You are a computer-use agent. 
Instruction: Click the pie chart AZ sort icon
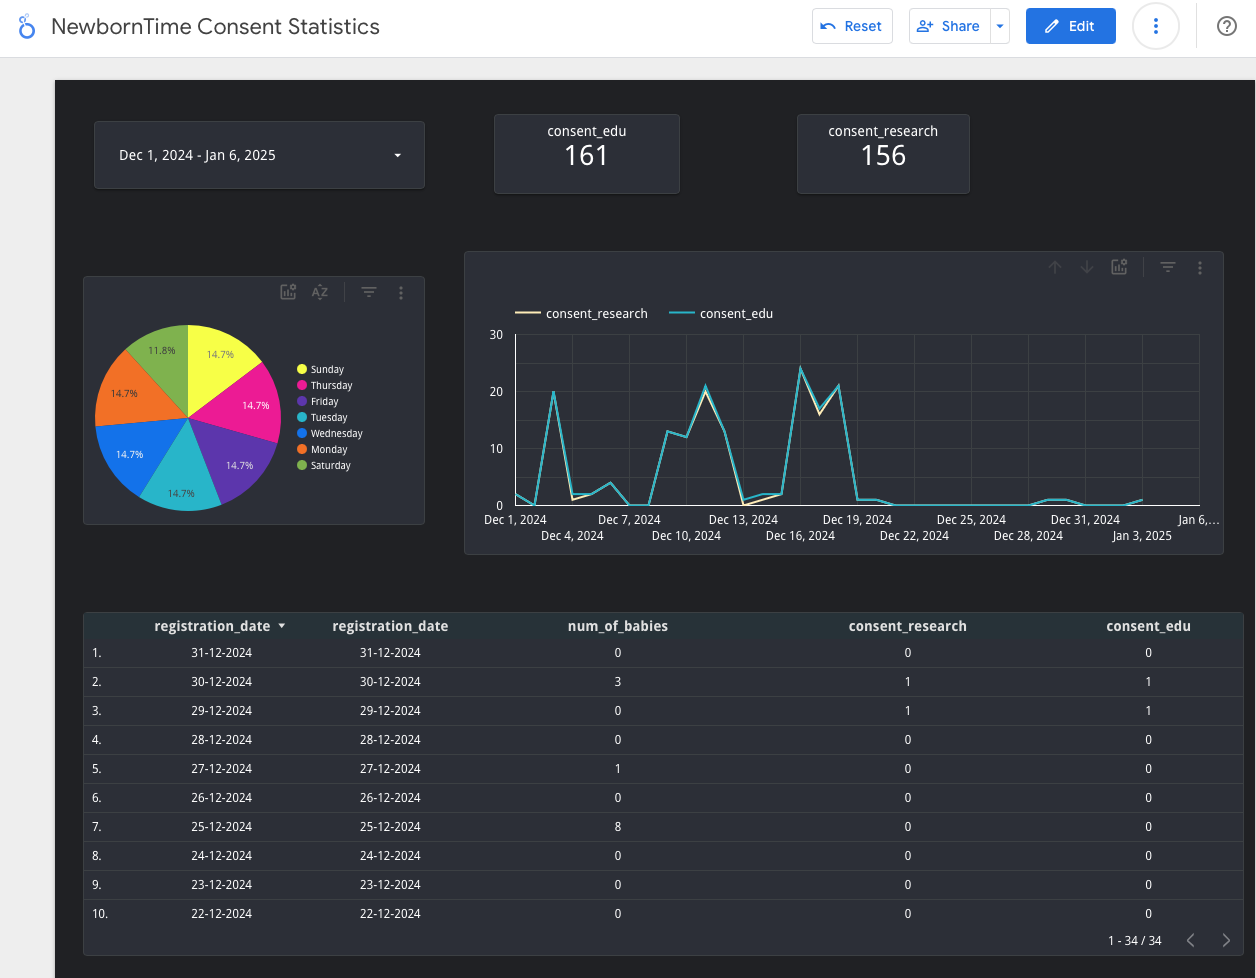pos(320,292)
